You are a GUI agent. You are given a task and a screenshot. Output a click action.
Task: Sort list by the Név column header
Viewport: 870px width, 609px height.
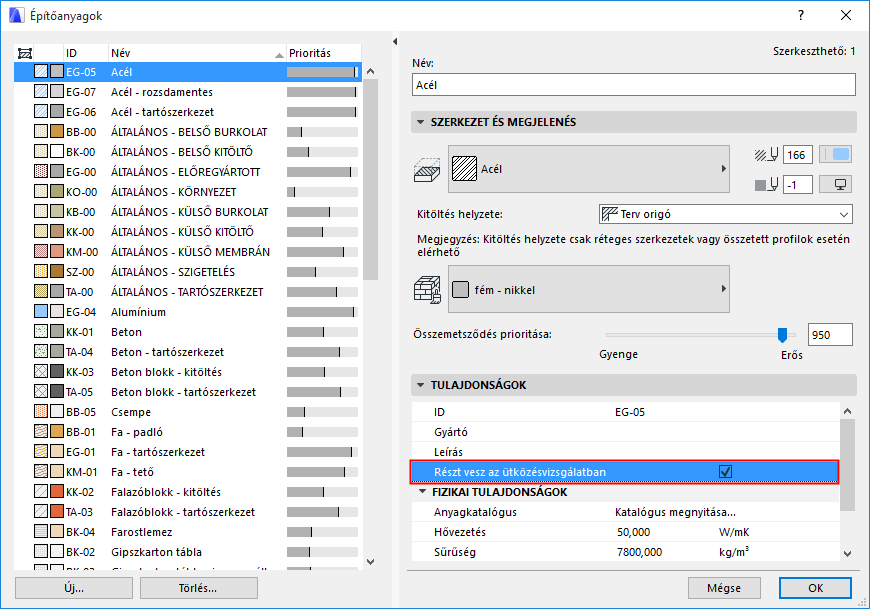[x=197, y=53]
